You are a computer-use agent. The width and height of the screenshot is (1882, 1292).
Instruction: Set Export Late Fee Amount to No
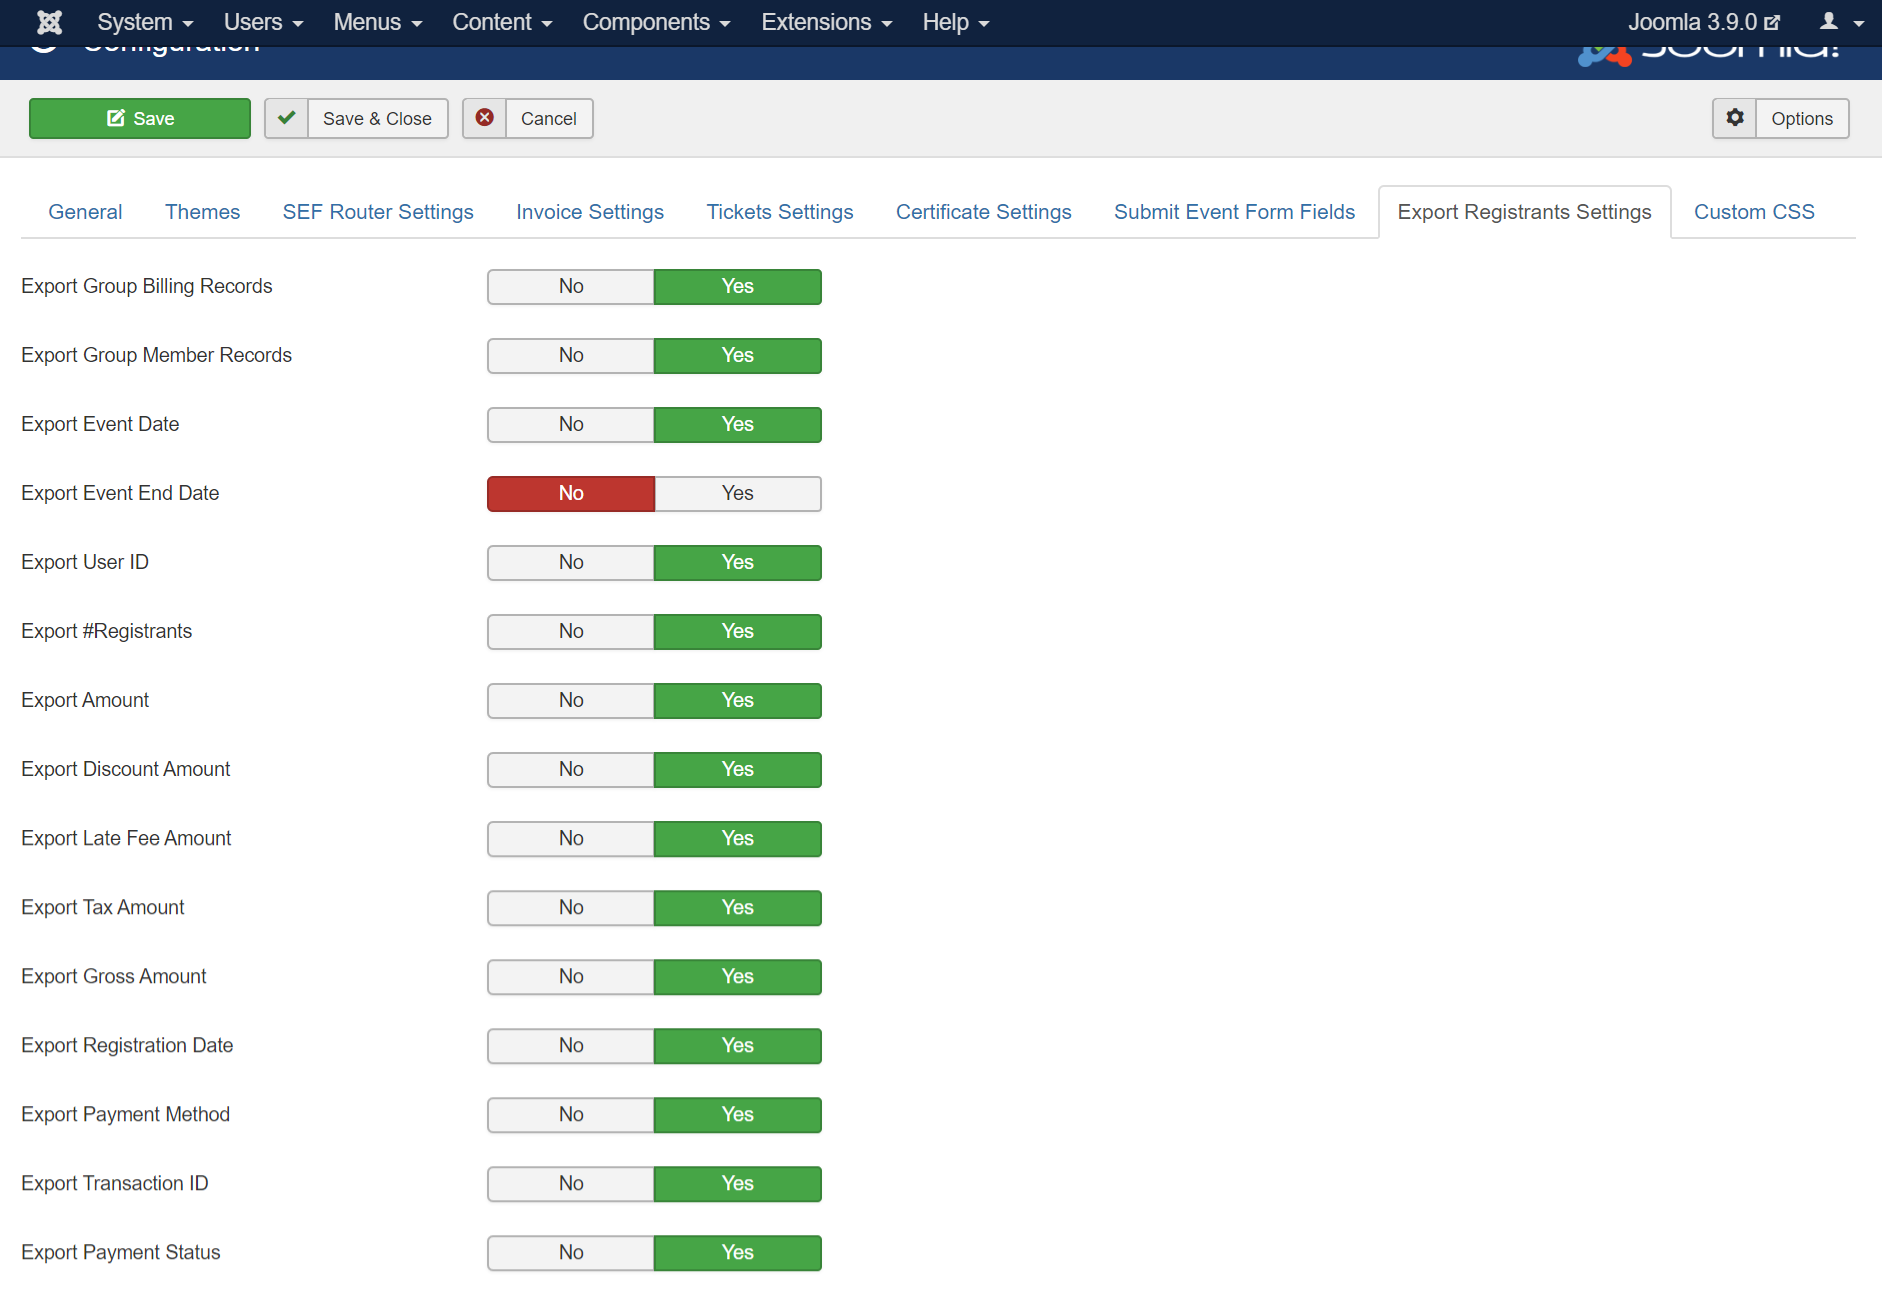(571, 839)
